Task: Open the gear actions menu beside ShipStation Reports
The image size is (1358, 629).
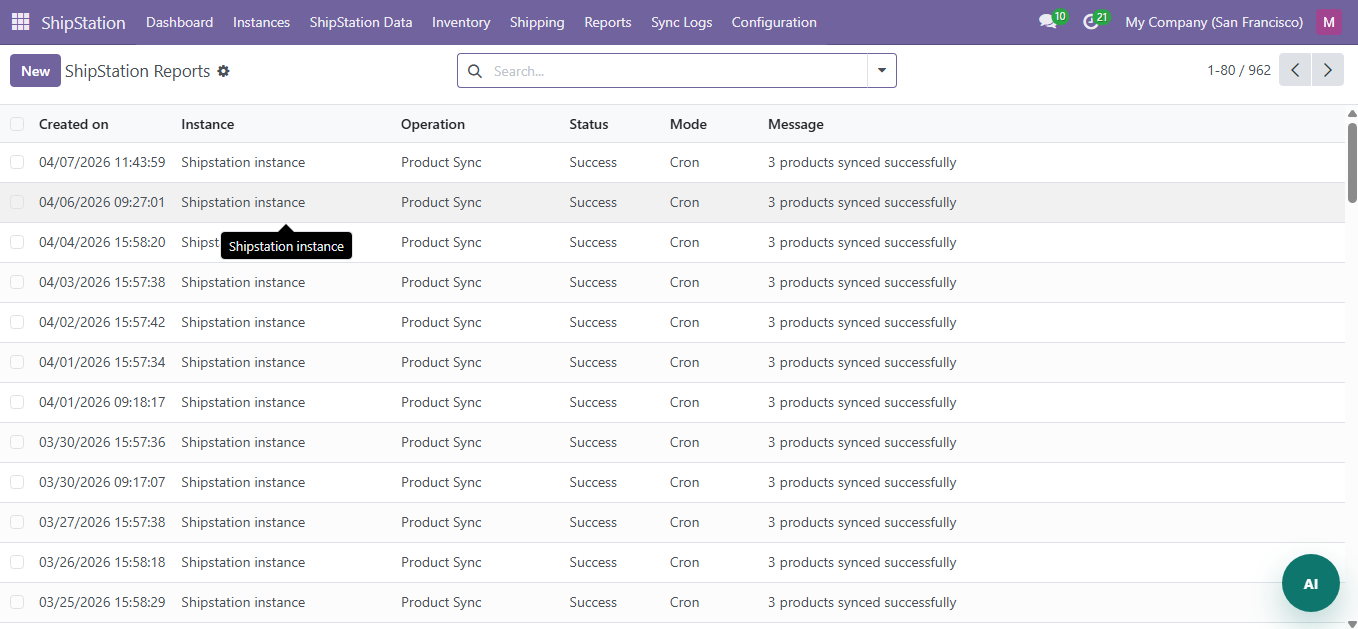Action: 224,71
